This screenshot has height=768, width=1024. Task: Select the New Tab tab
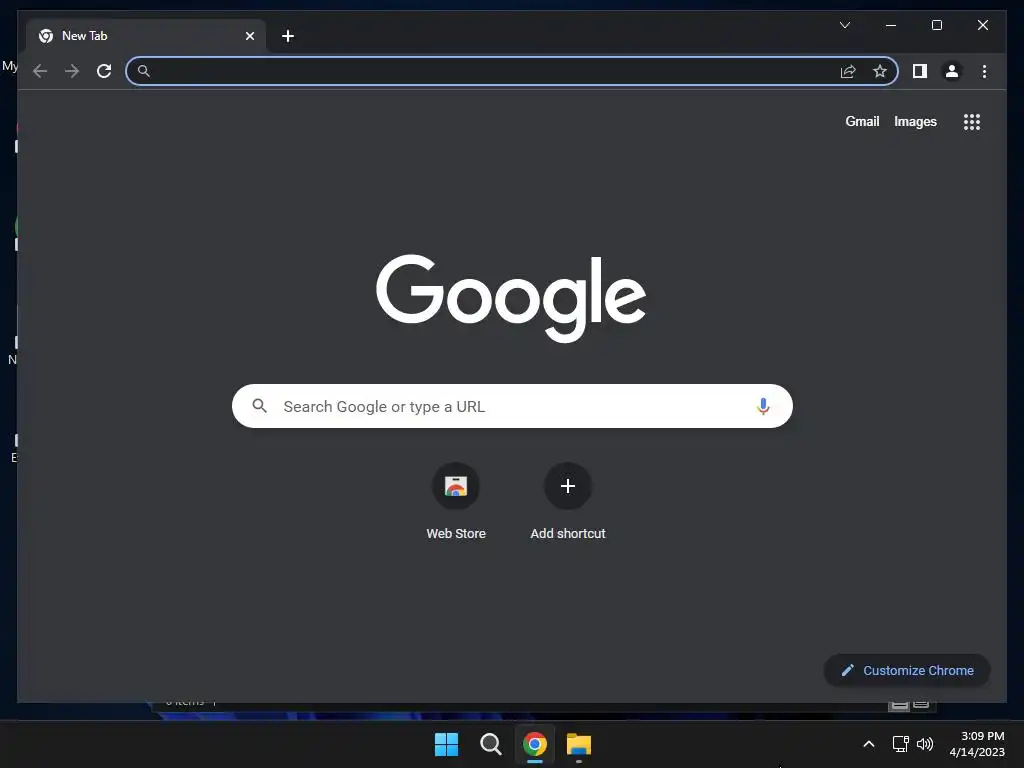(146, 36)
